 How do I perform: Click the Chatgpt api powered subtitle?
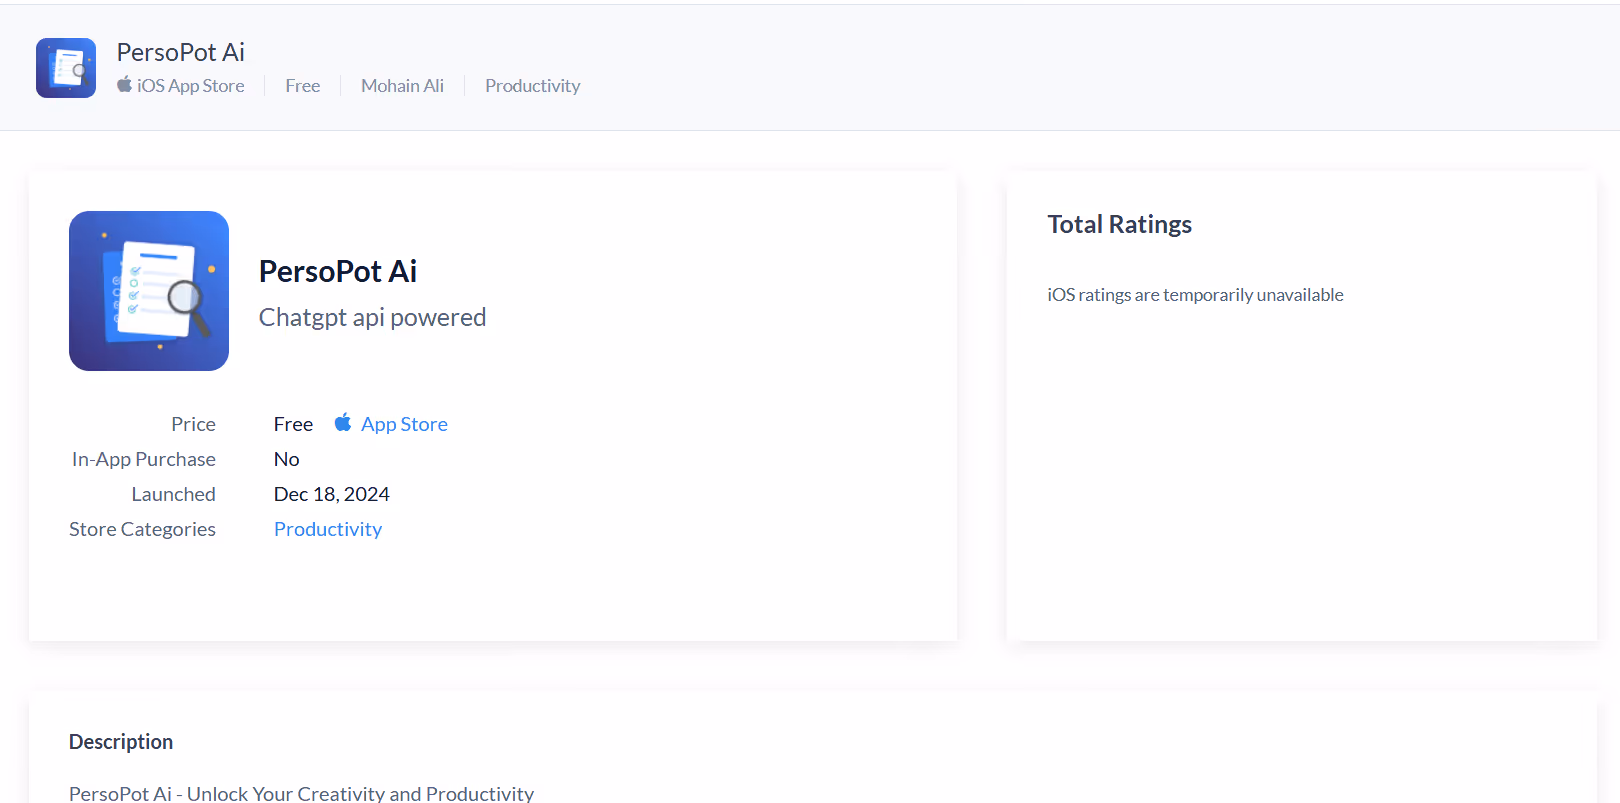point(372,317)
